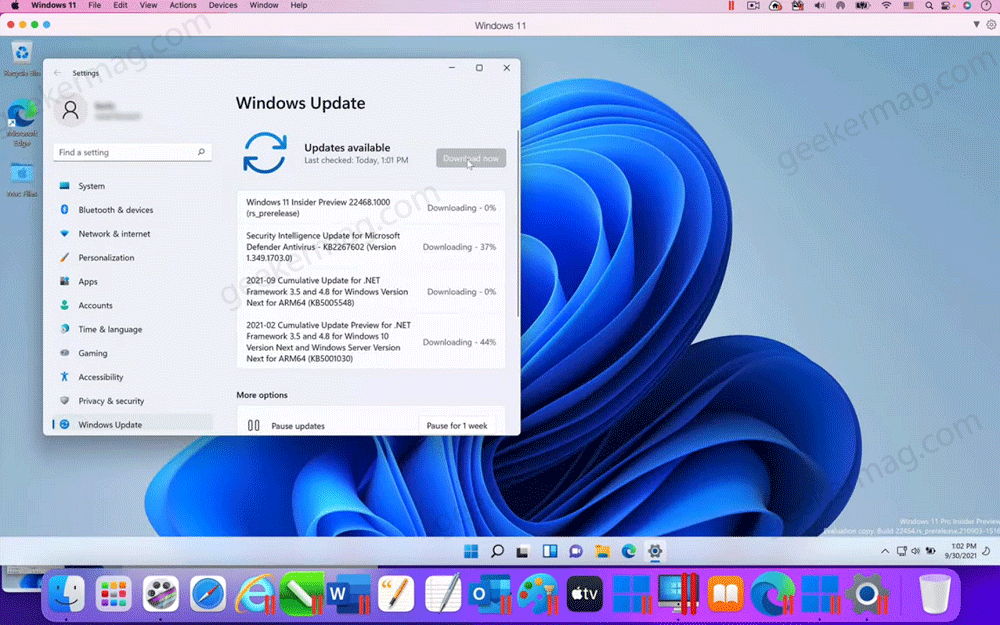The width and height of the screenshot is (1000, 625).
Task: Select Windows Update in the sidebar
Action: click(133, 425)
